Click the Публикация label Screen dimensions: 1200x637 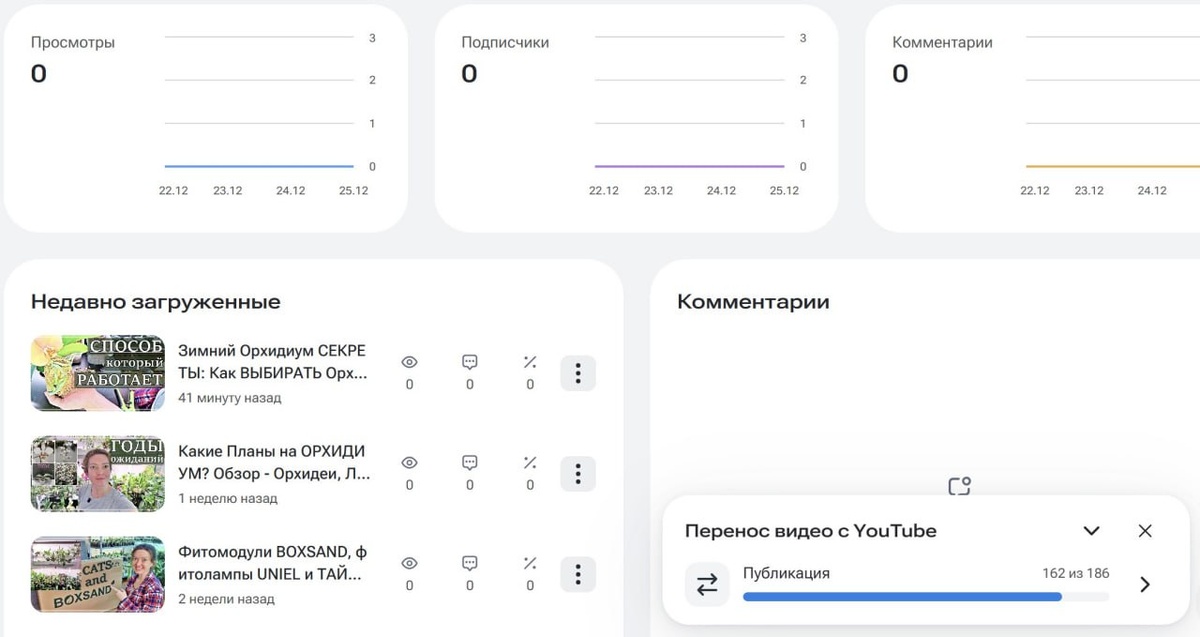pos(786,574)
